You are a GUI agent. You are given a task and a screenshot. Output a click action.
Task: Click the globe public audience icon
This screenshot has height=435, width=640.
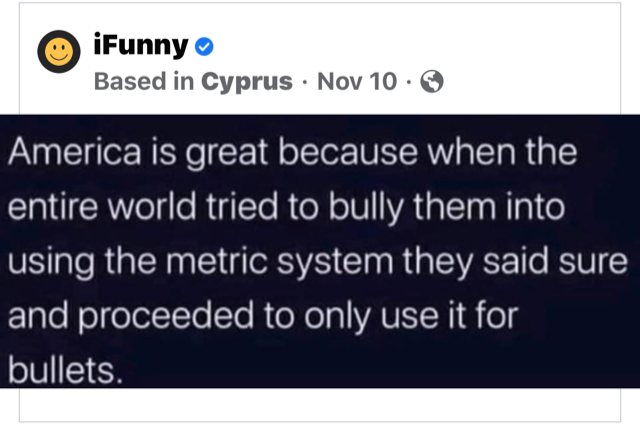[x=432, y=82]
